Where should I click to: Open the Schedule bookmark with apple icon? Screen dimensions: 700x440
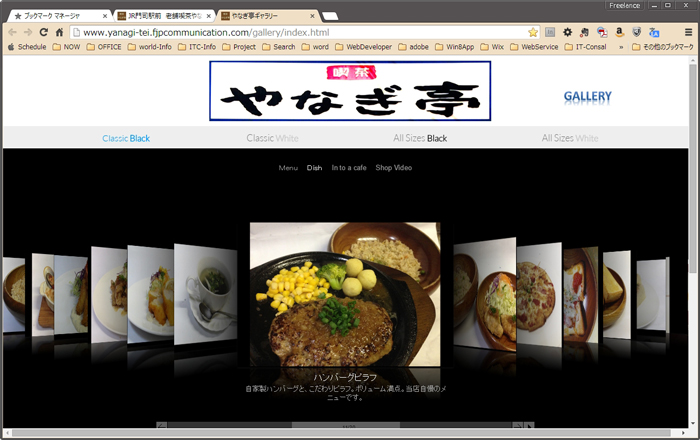(27, 47)
